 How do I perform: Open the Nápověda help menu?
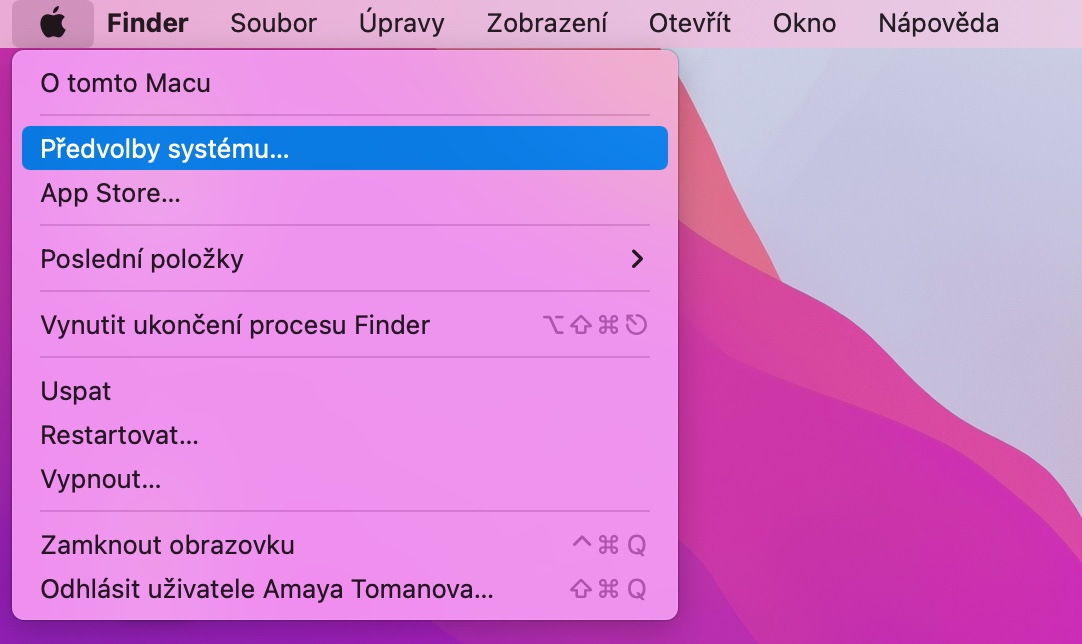[938, 23]
